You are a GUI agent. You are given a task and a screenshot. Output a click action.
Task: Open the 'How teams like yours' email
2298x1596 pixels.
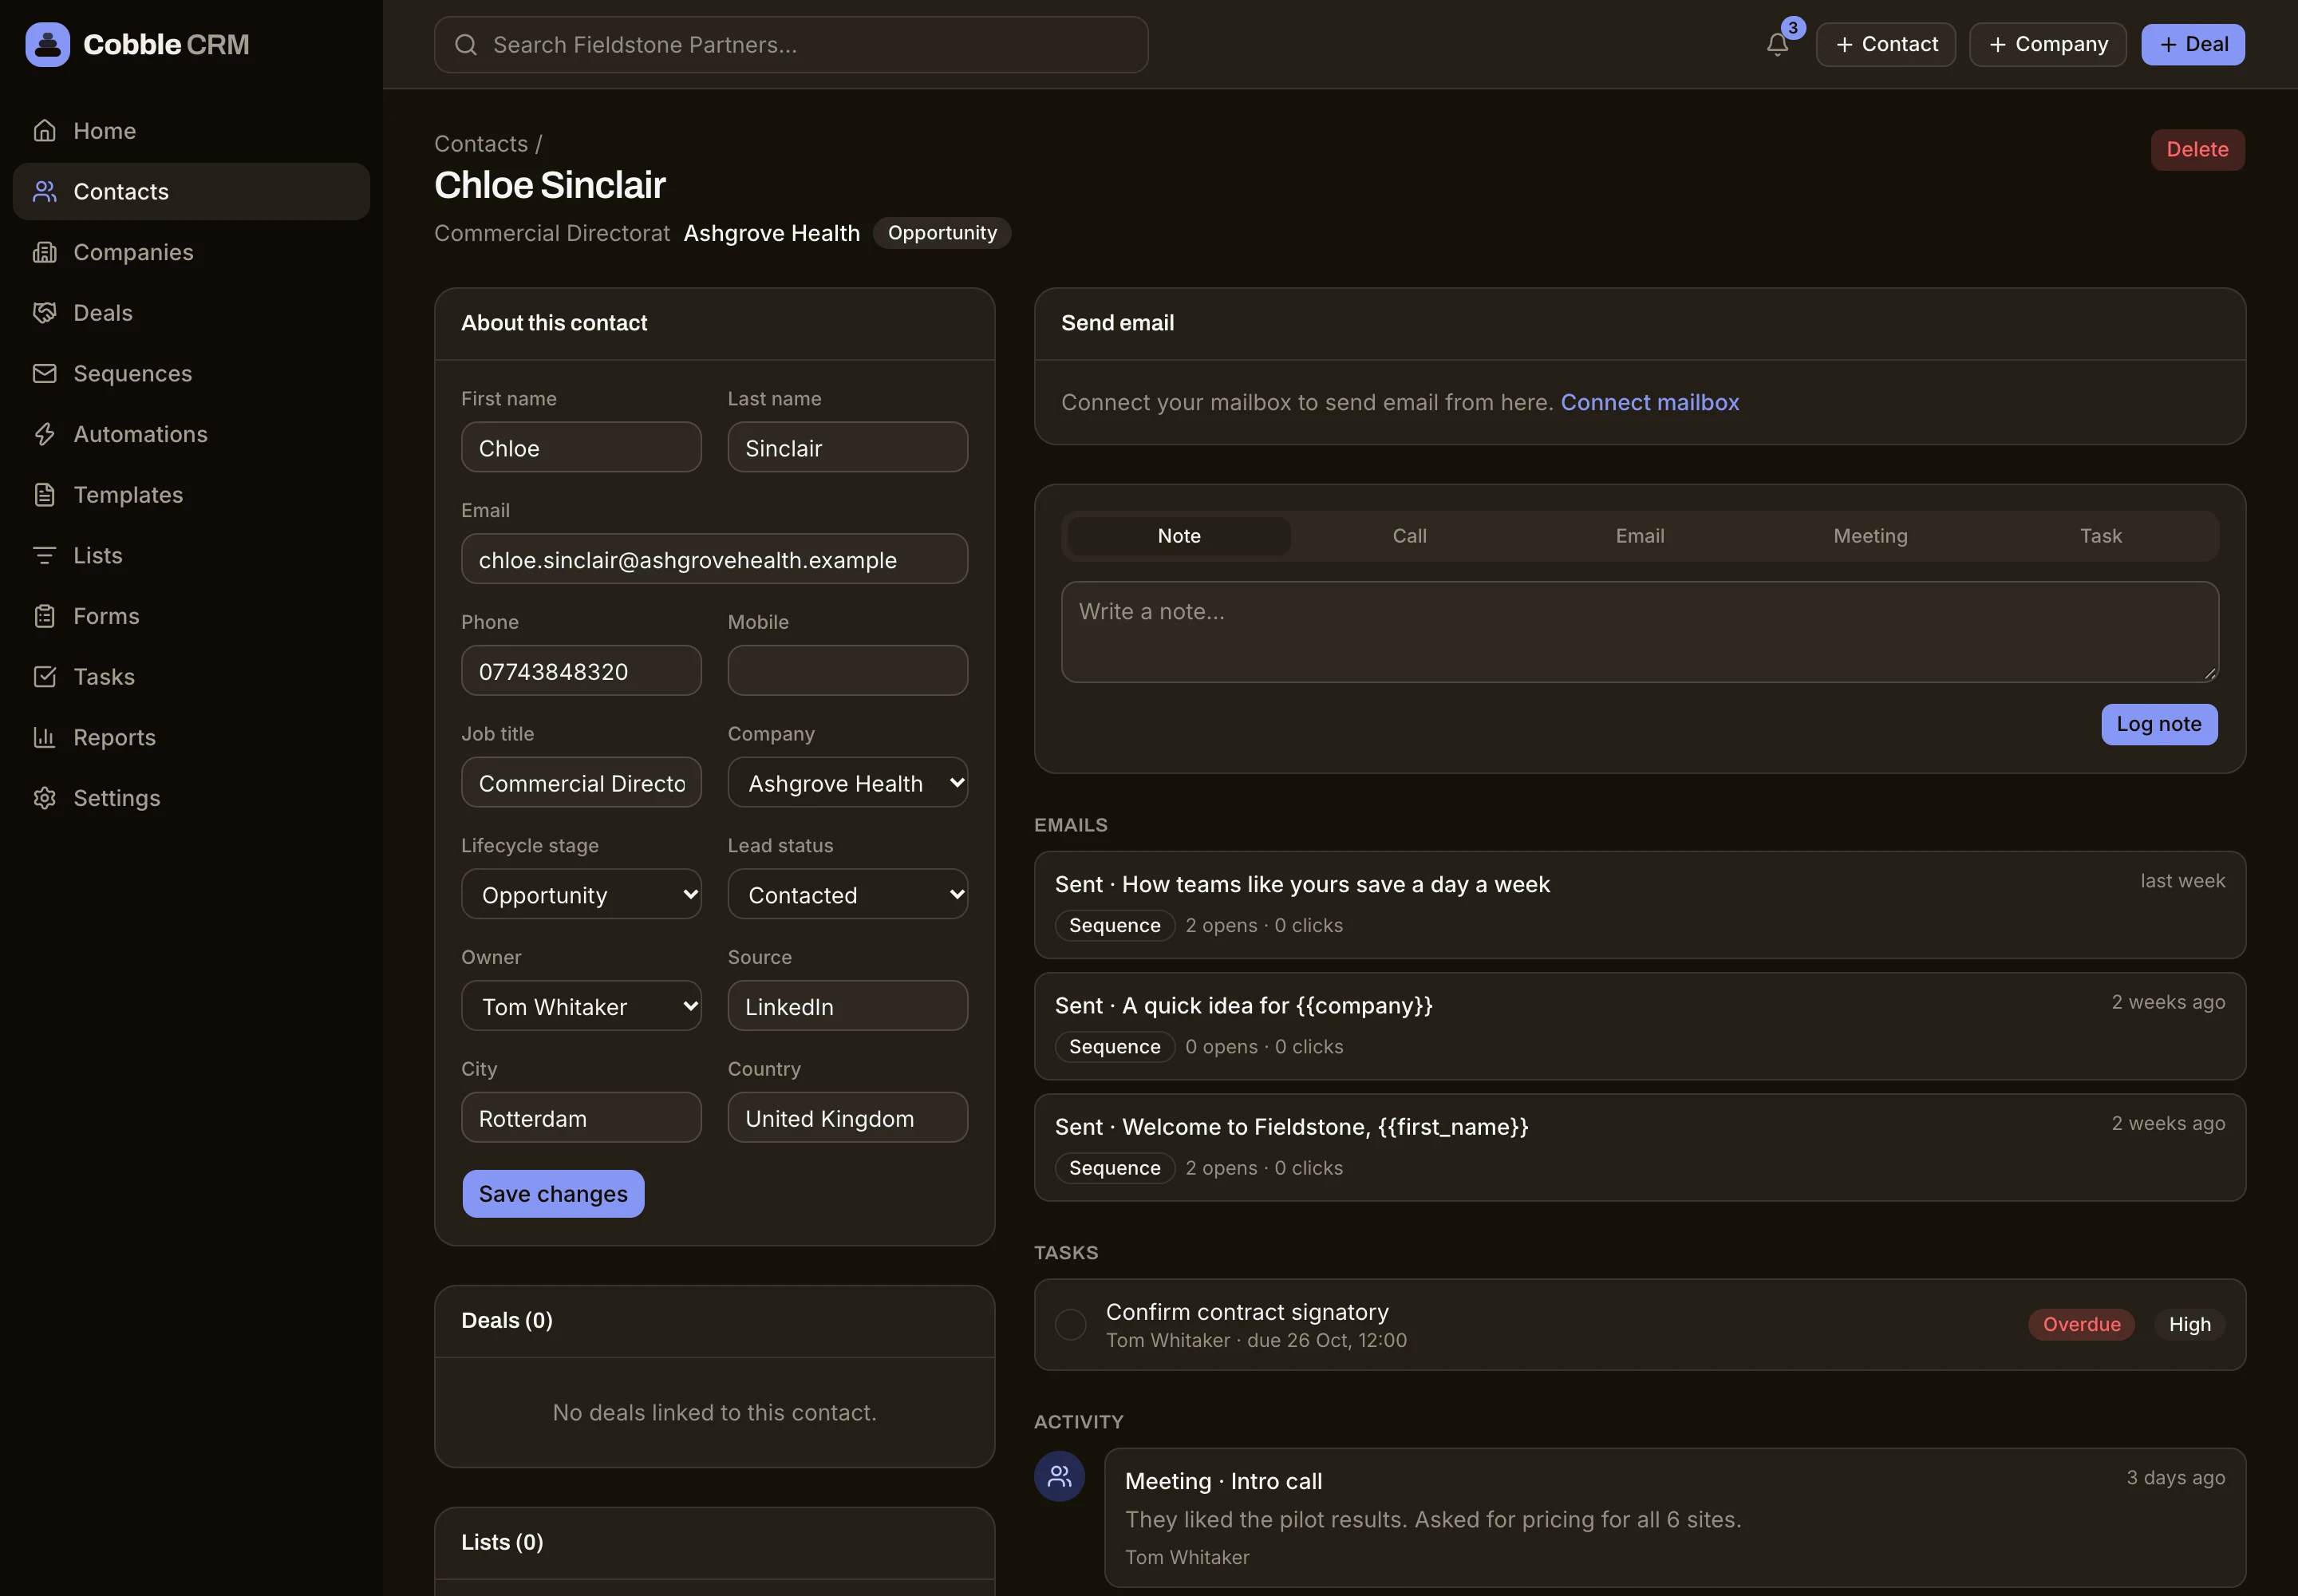[1639, 905]
